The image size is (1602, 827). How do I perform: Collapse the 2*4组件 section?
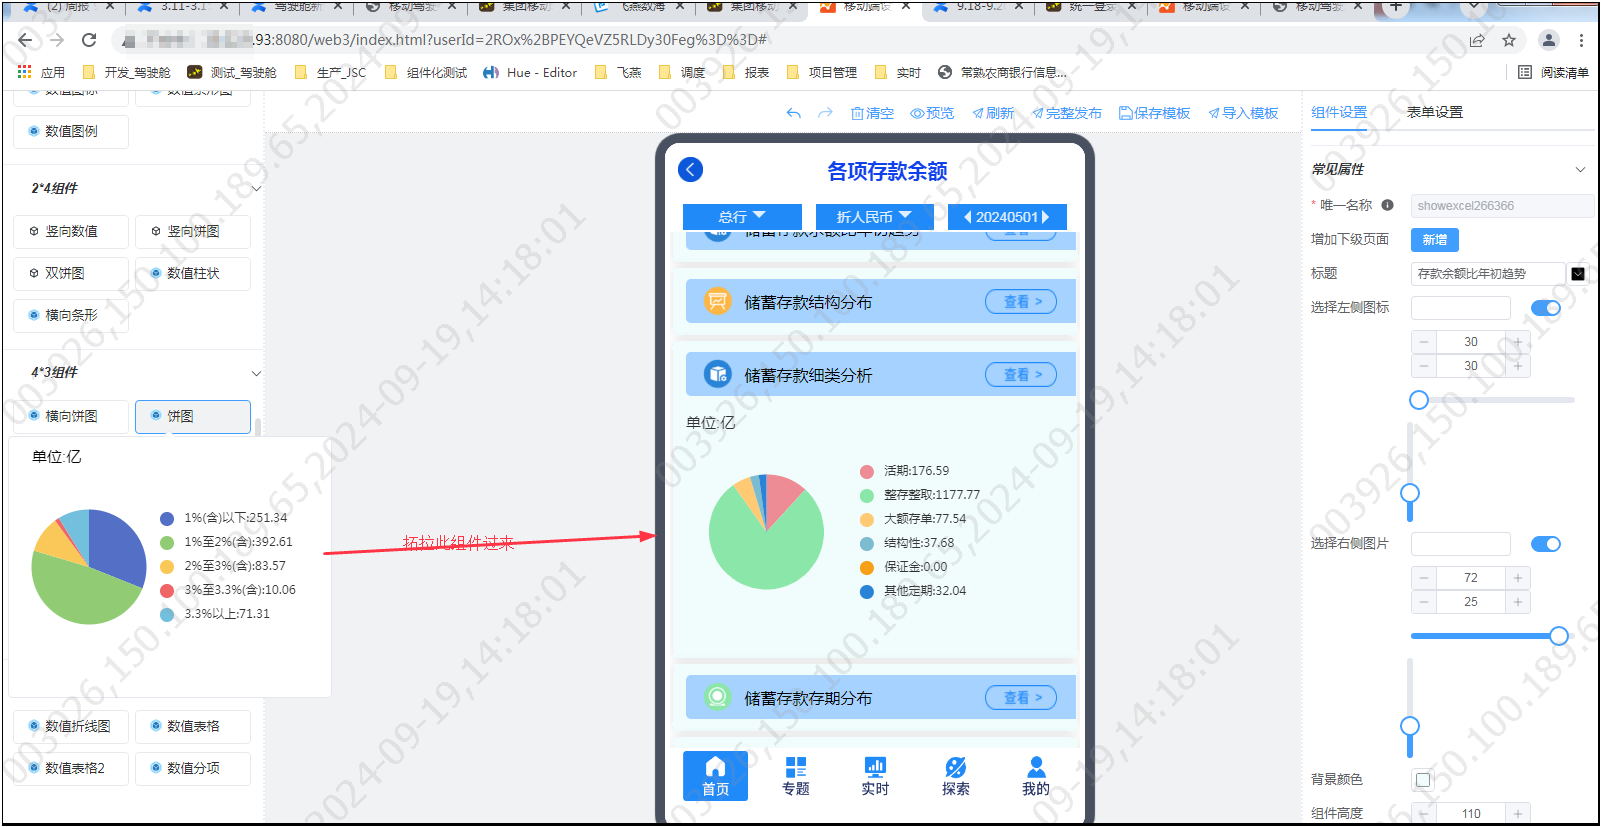click(x=256, y=189)
